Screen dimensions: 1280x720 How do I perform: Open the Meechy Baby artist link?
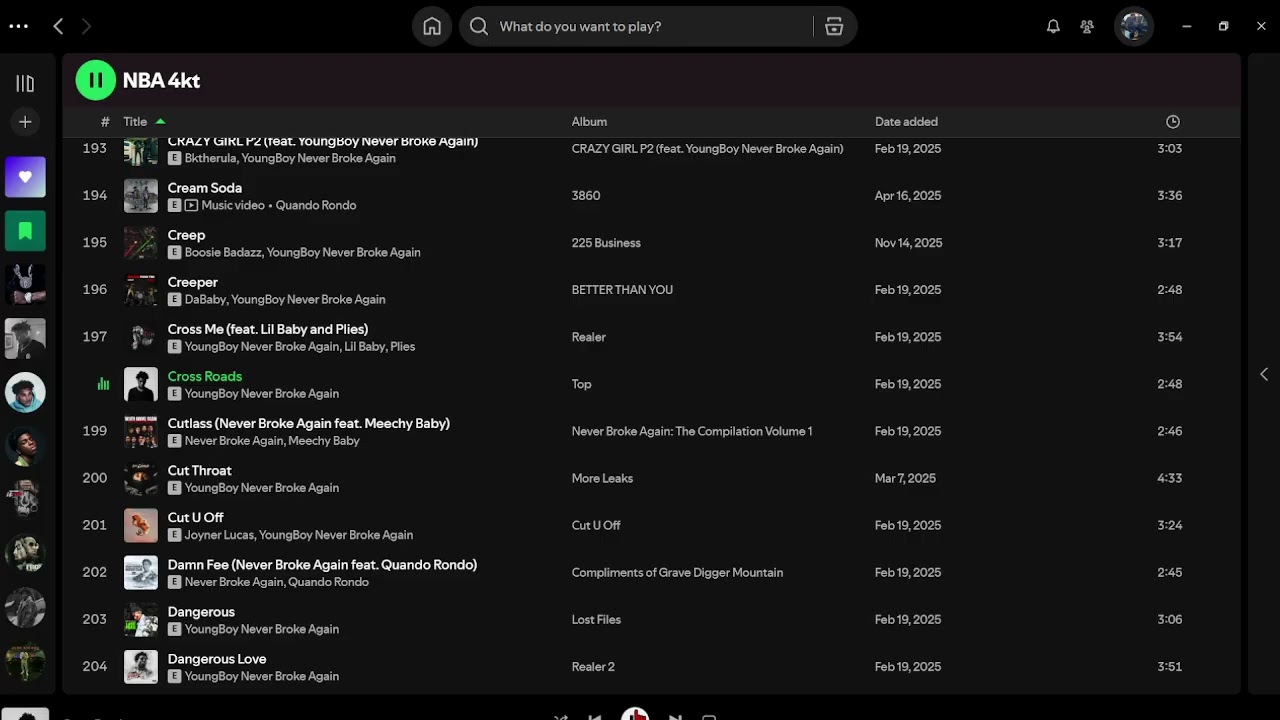click(x=325, y=440)
